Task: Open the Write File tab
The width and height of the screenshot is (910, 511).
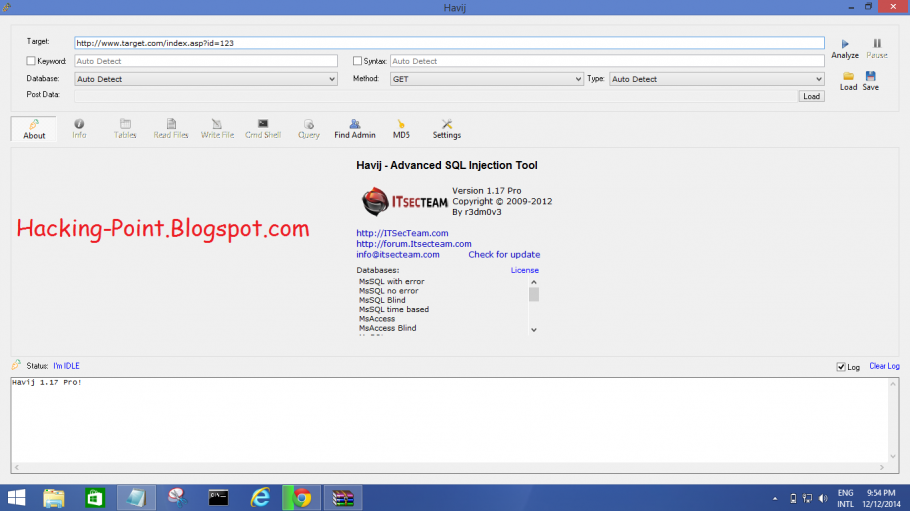Action: 217,129
